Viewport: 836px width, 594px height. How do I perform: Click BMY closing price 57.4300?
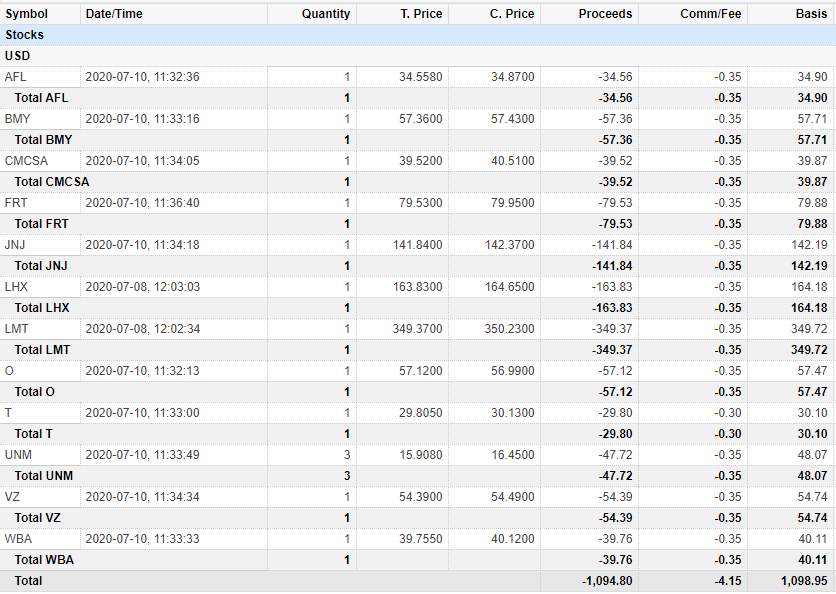pos(512,119)
